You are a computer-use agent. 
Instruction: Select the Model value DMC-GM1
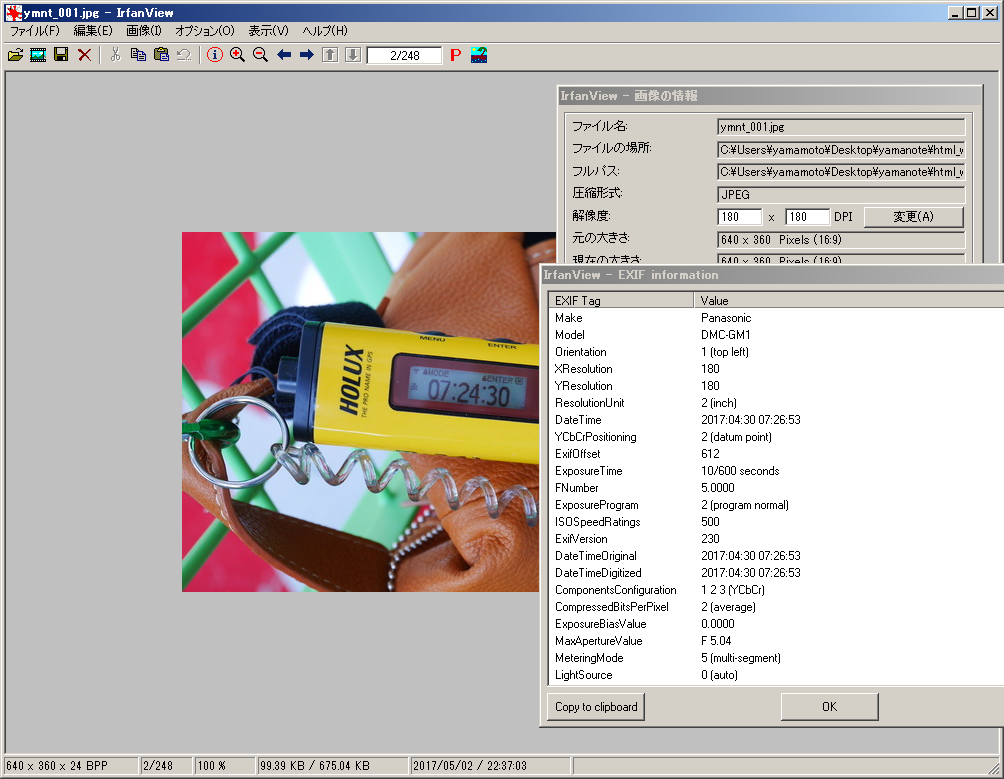click(725, 335)
